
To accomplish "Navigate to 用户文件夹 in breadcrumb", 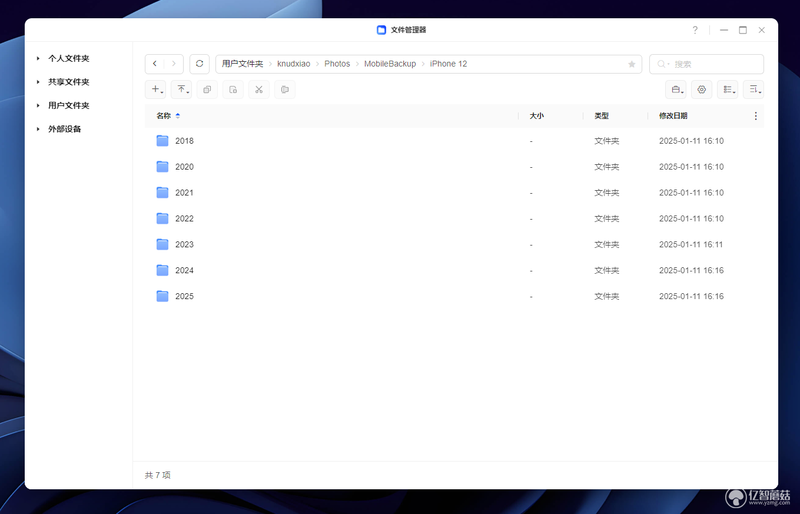I will coord(242,64).
